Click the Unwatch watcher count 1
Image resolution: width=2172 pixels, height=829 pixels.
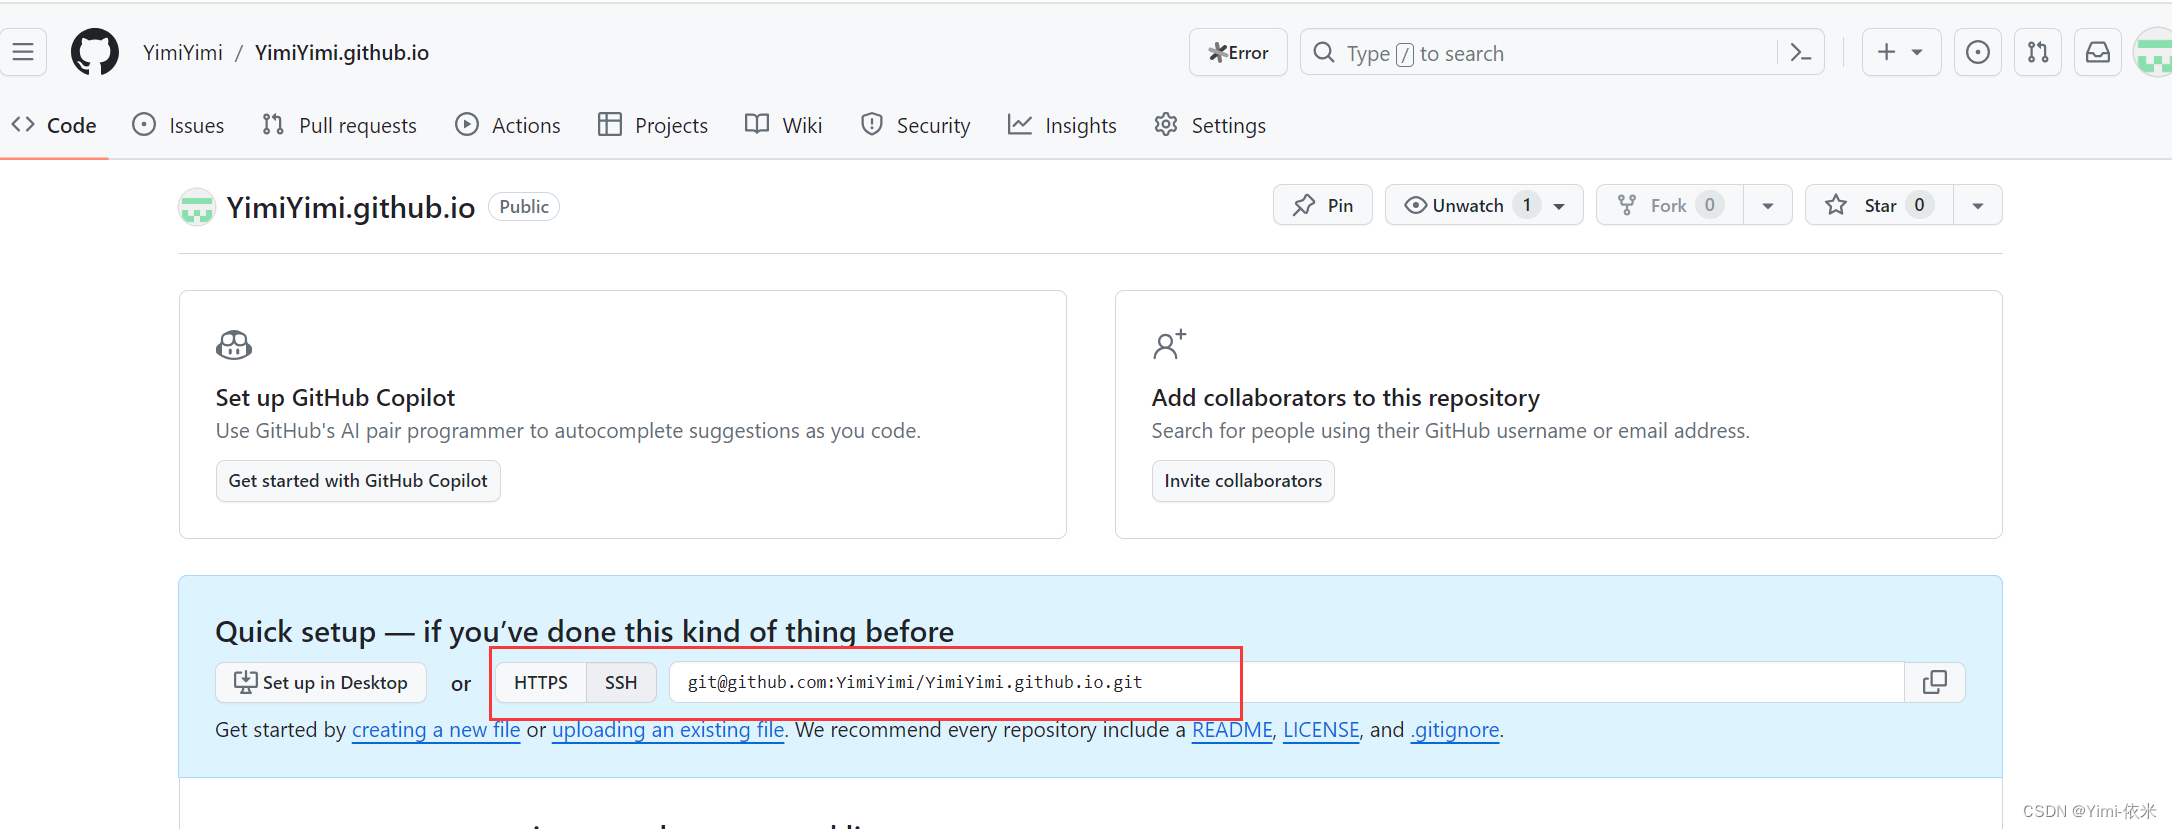coord(1527,205)
